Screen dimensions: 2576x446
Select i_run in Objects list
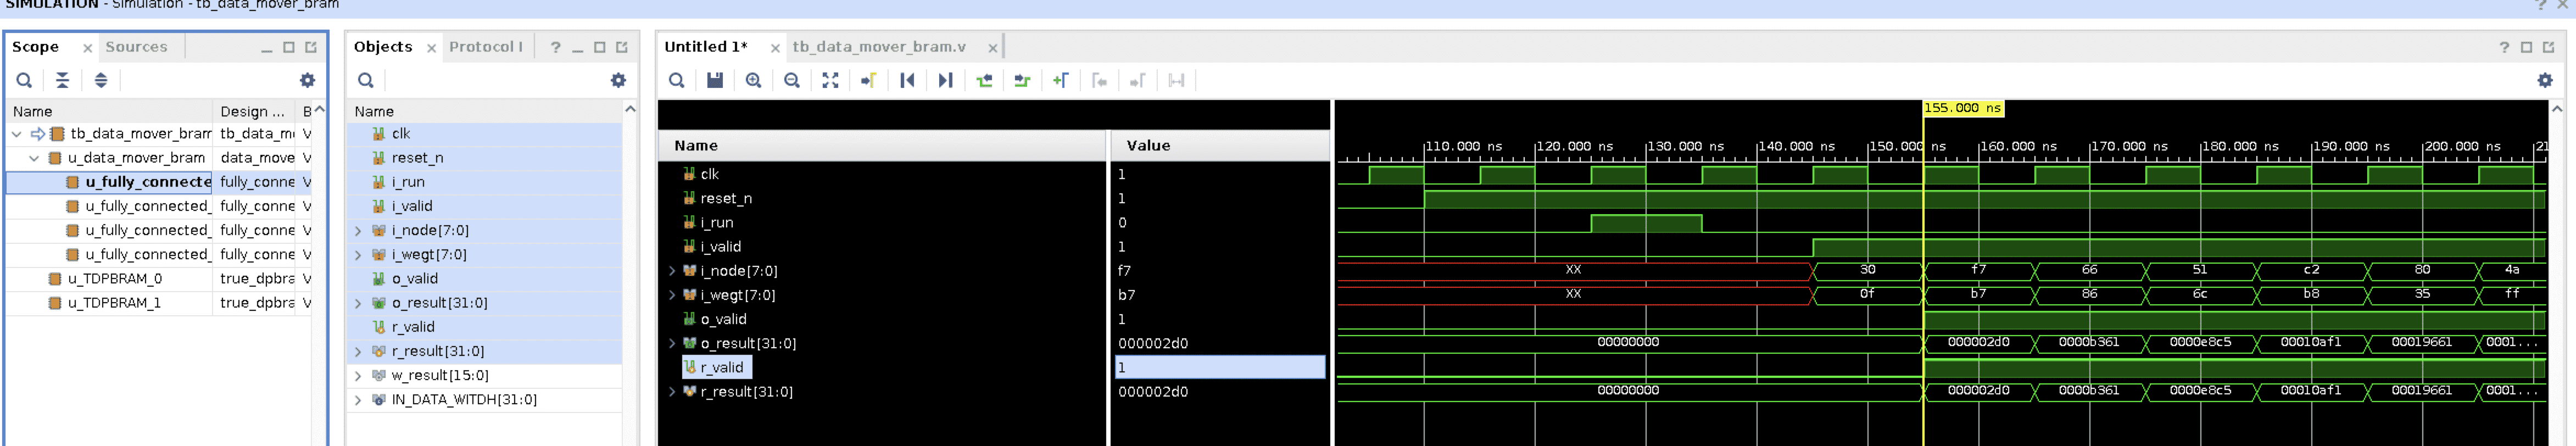pos(408,182)
